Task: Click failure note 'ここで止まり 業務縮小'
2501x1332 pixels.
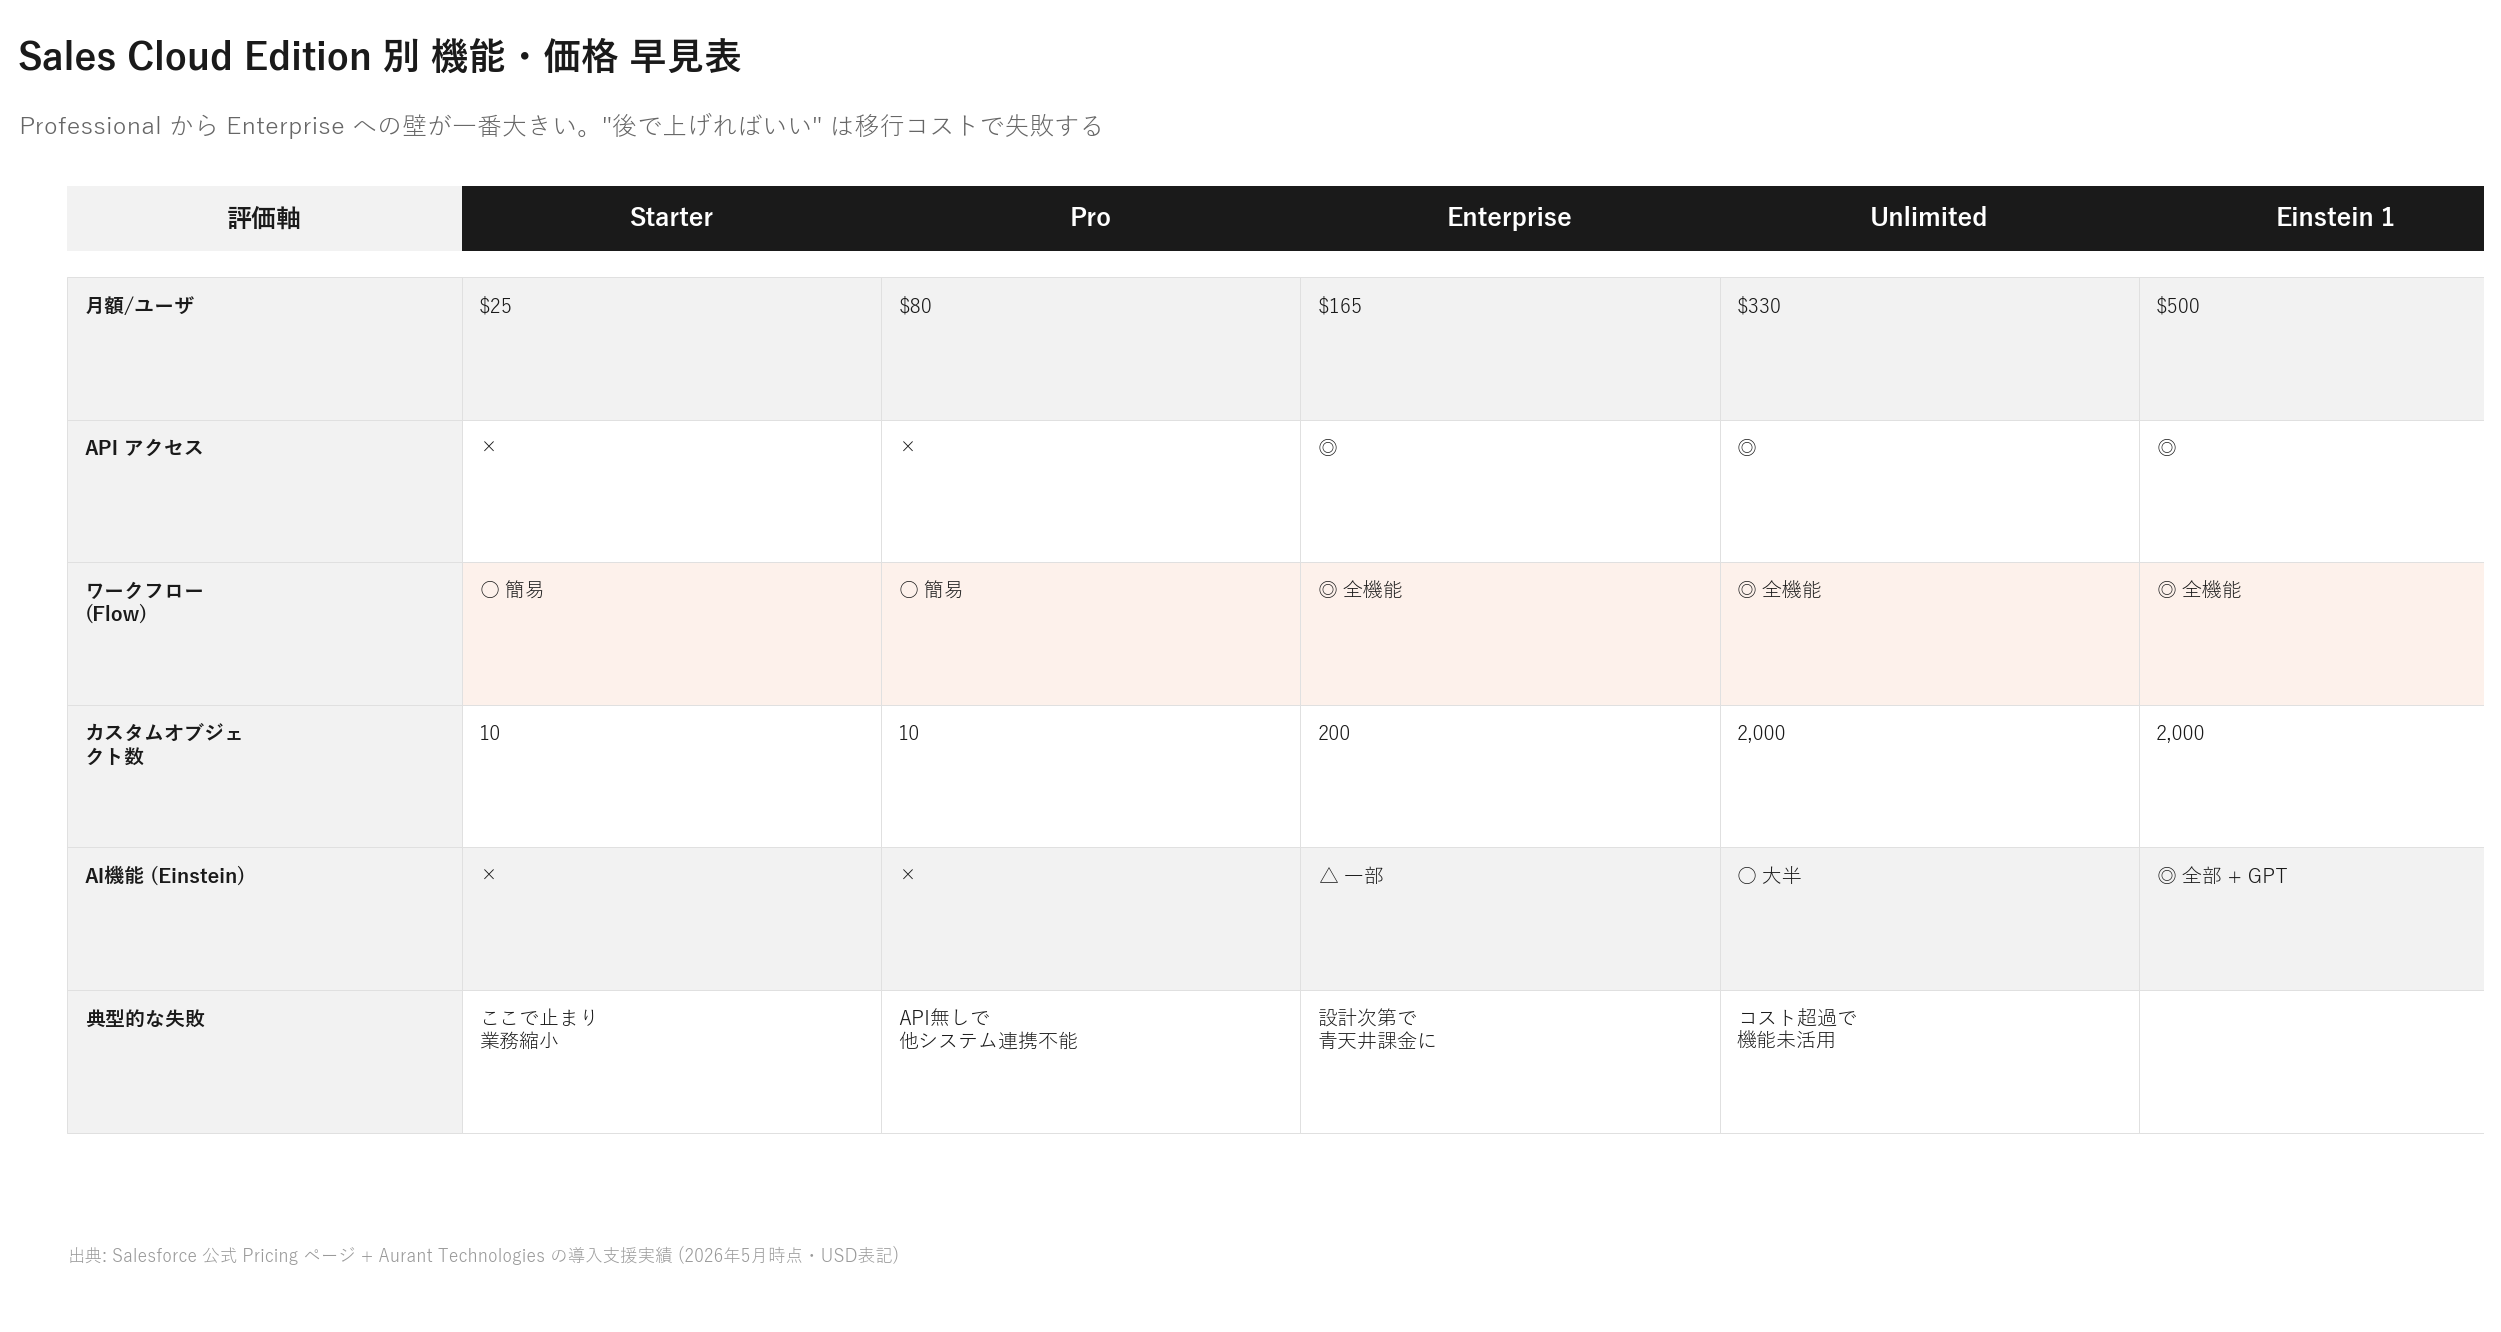Action: point(539,1029)
